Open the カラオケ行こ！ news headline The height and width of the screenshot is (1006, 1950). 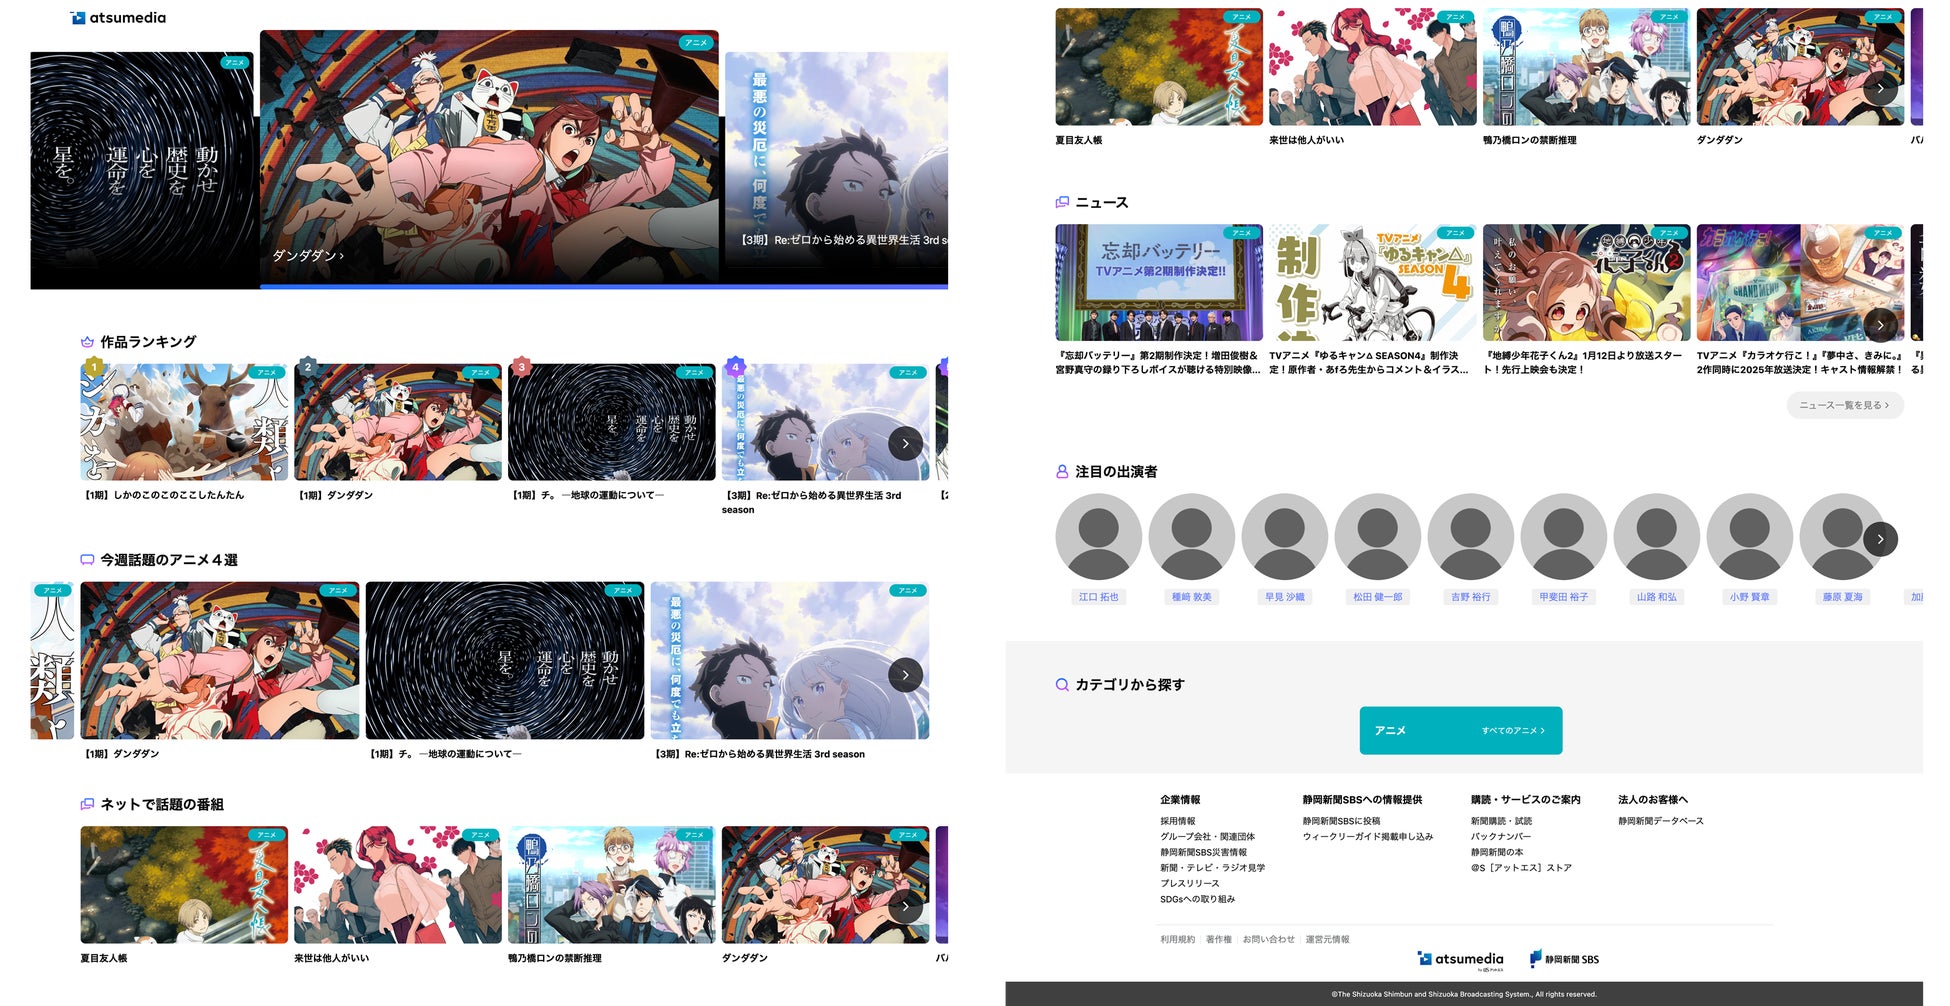(x=1800, y=363)
